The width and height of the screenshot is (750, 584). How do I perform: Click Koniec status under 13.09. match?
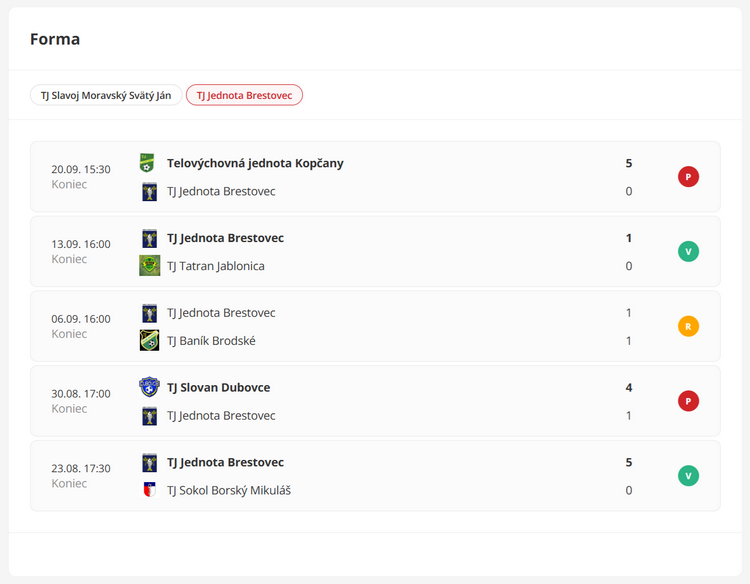(x=69, y=259)
